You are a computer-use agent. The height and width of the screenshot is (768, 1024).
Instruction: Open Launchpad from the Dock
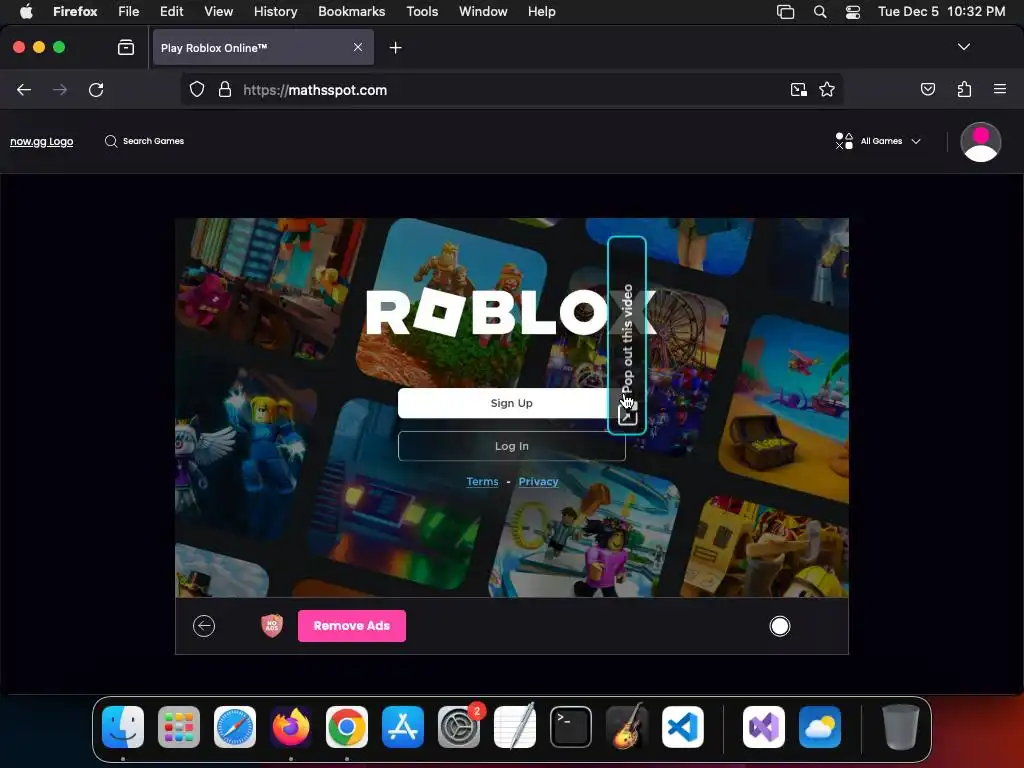click(179, 727)
